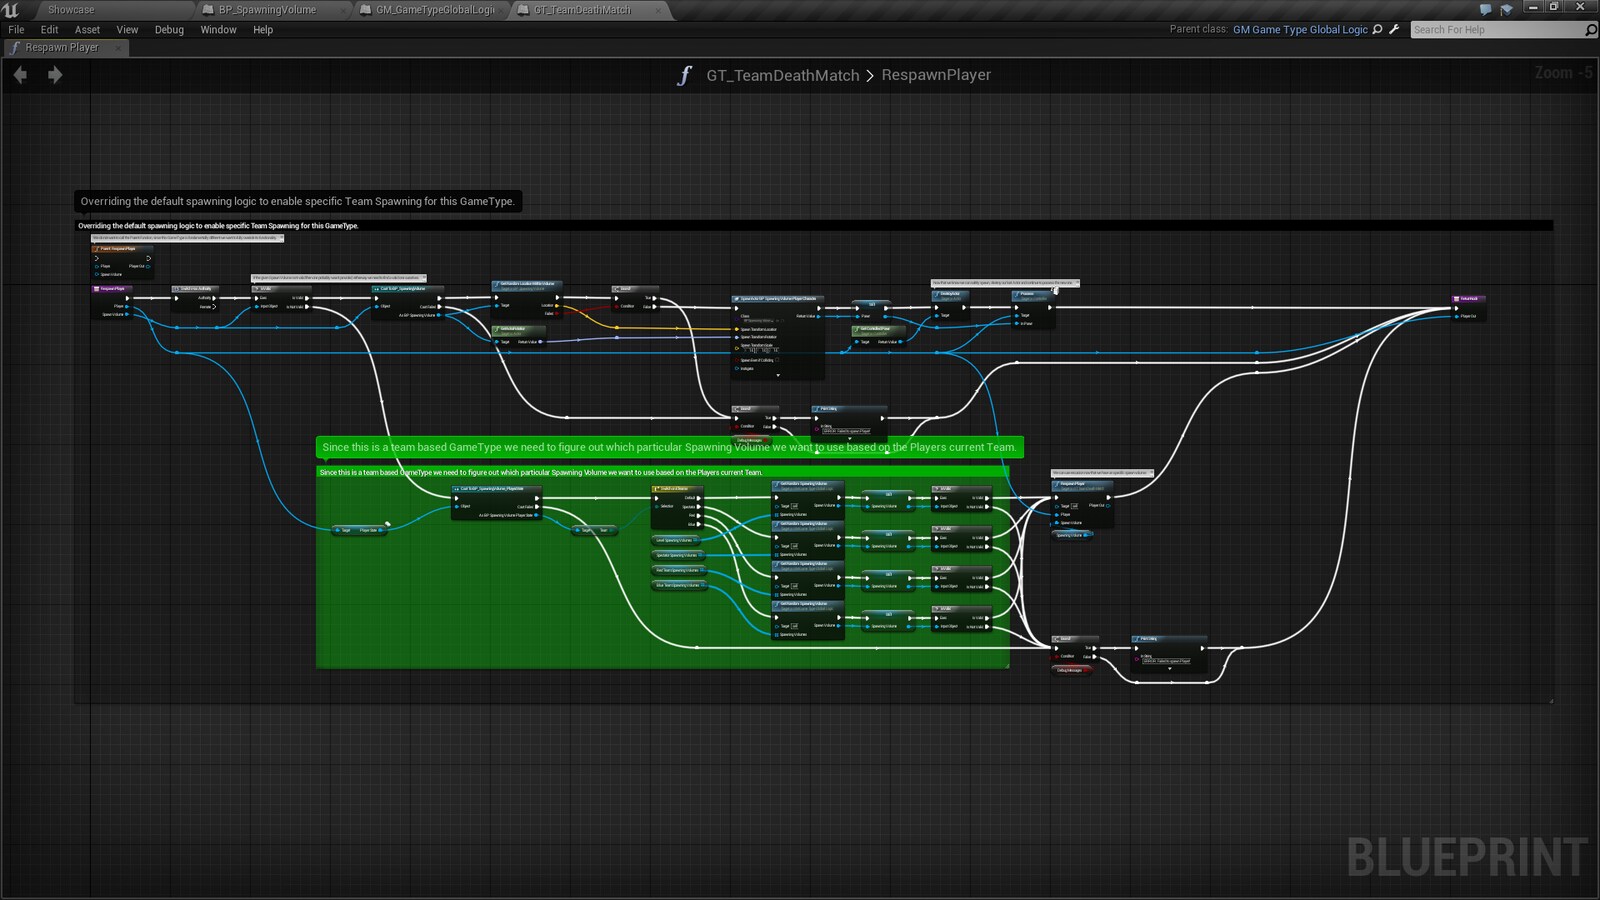Click the feedback speech bubble icon at top right
Screen dimensions: 1600x900
(x=1486, y=9)
